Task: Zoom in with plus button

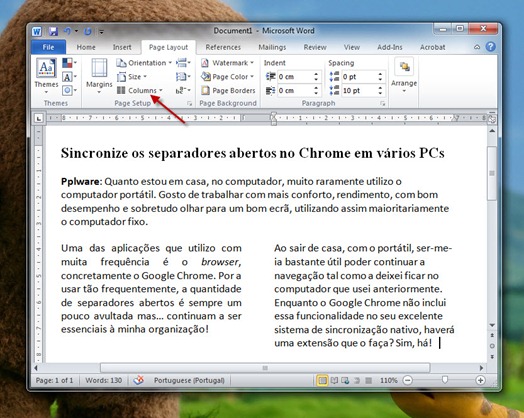Action: click(x=480, y=380)
